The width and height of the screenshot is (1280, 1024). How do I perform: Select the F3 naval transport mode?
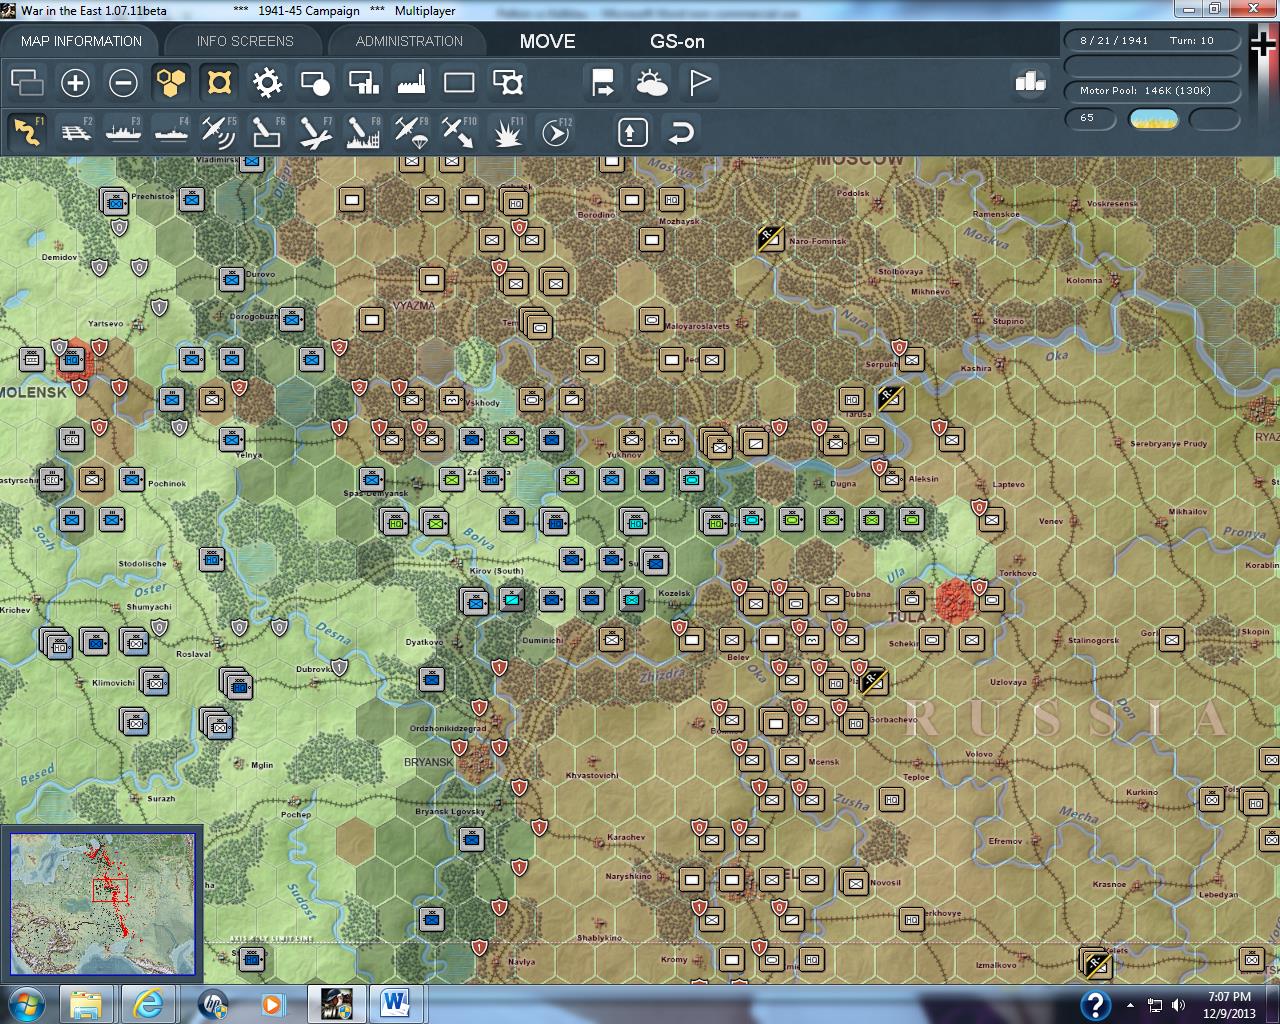(123, 132)
